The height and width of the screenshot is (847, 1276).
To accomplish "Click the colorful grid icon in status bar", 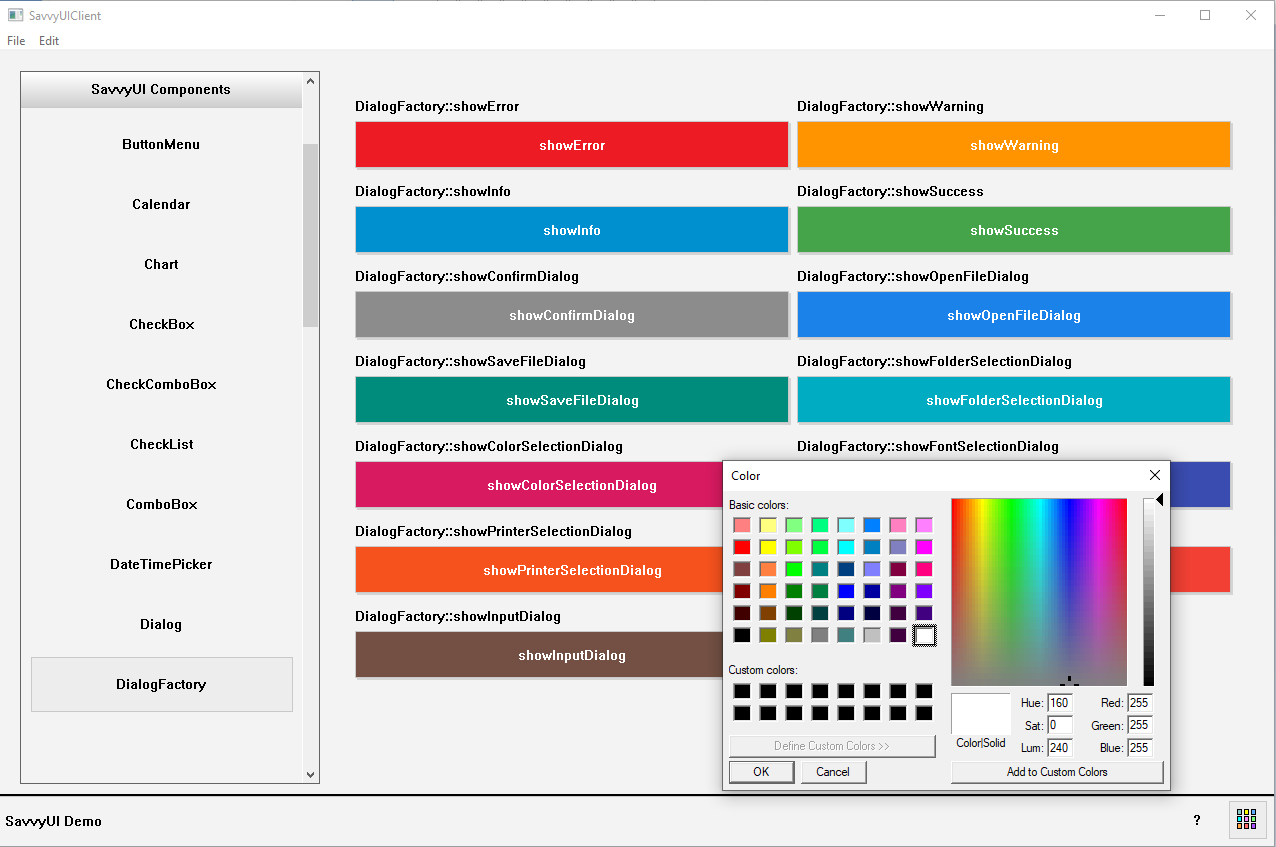I will [1246, 820].
